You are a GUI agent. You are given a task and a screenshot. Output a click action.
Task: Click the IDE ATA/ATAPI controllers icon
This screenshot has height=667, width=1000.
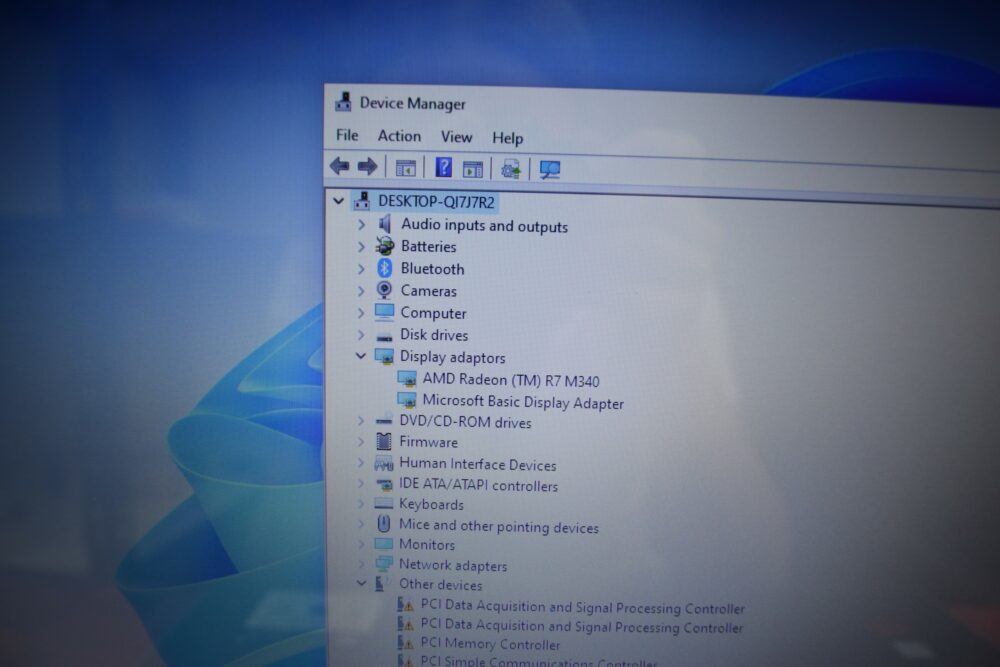coord(383,485)
